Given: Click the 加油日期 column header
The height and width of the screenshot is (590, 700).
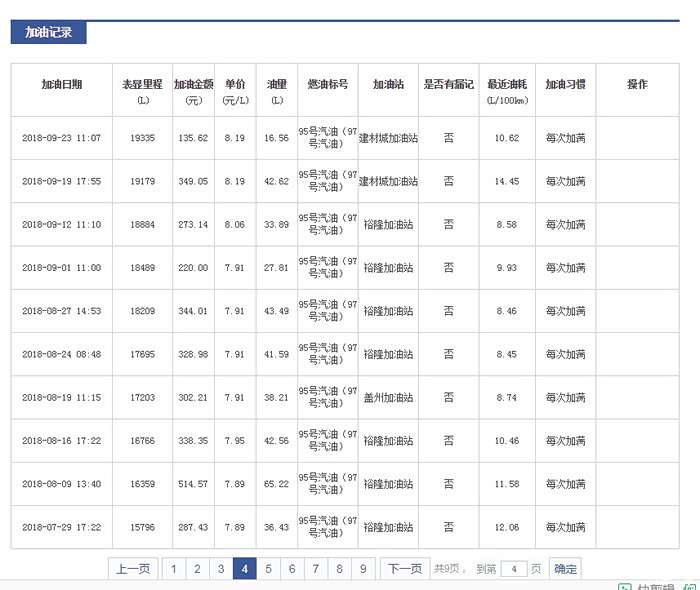Looking at the screenshot, I should [62, 85].
